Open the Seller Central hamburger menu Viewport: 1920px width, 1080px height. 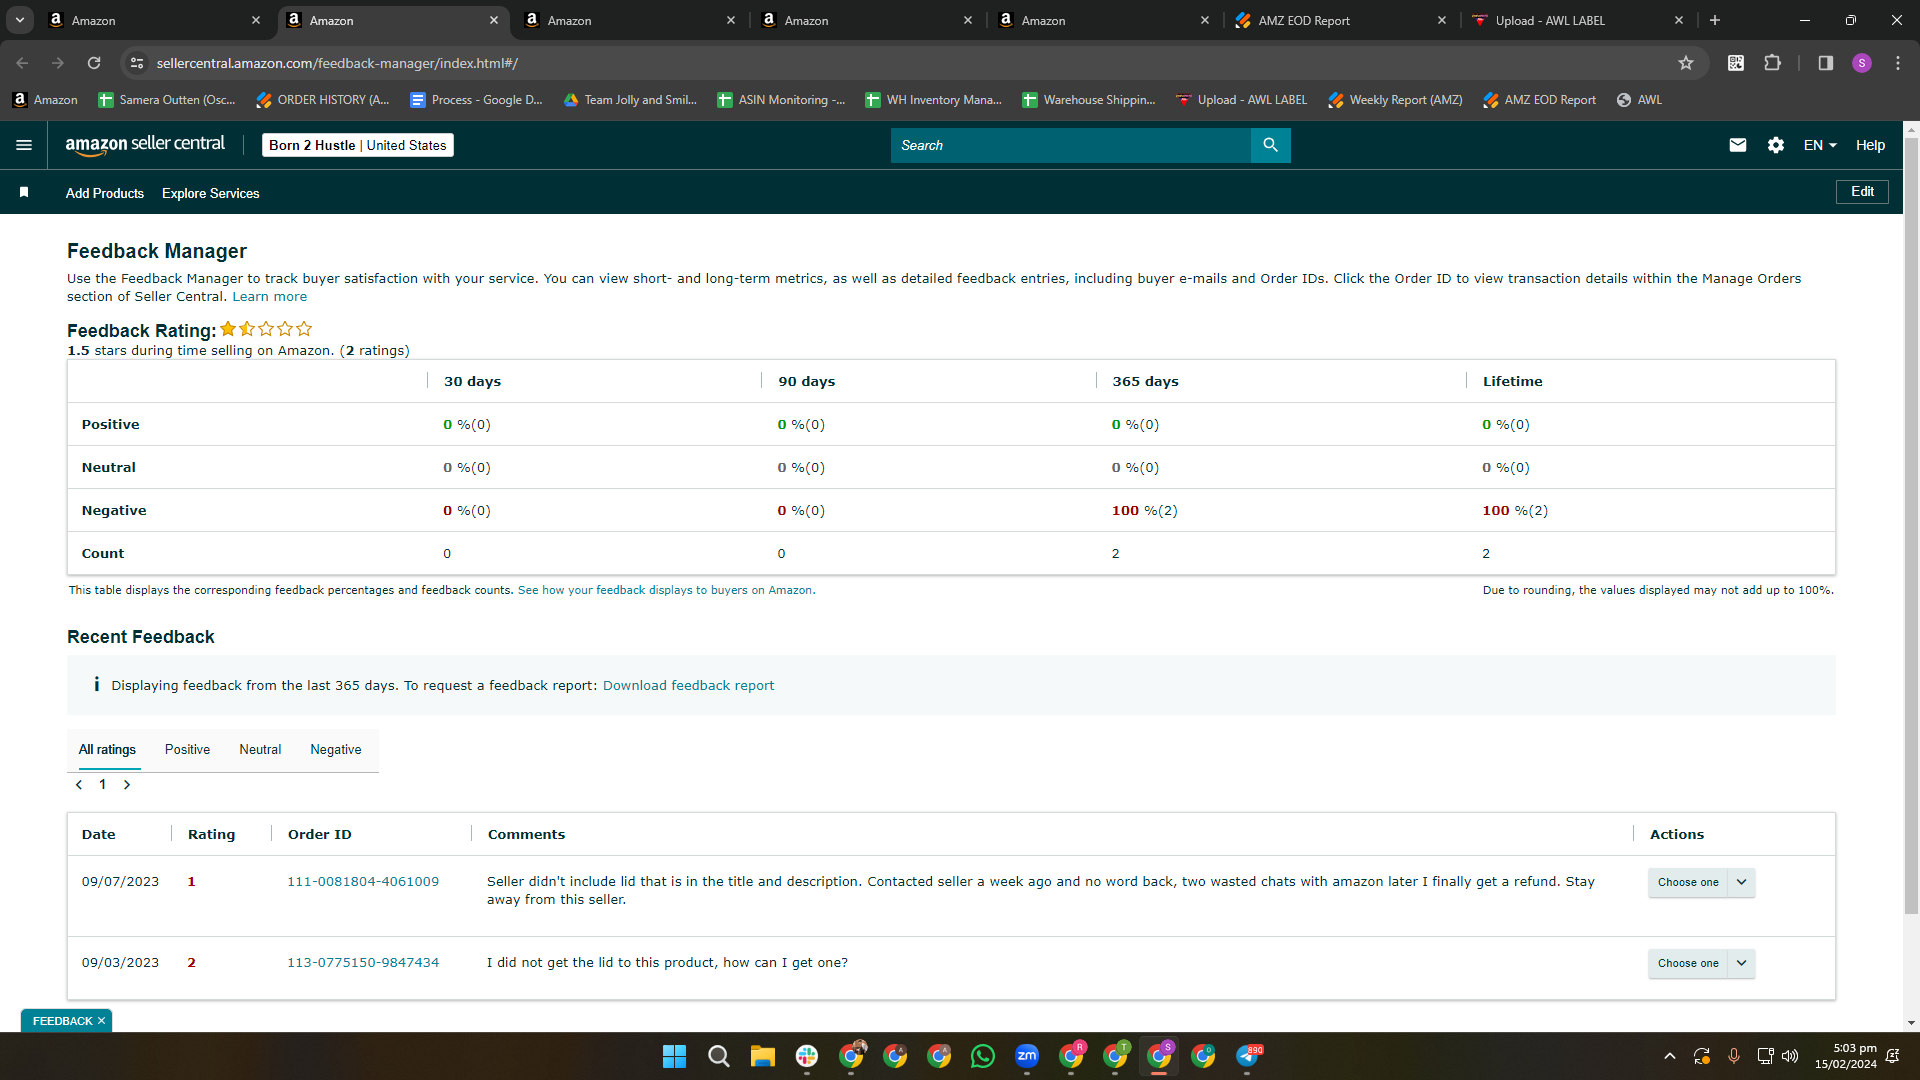click(x=24, y=145)
